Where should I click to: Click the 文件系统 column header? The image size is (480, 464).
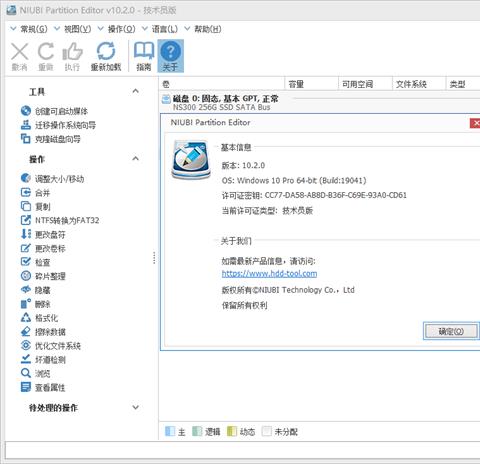(x=419, y=84)
